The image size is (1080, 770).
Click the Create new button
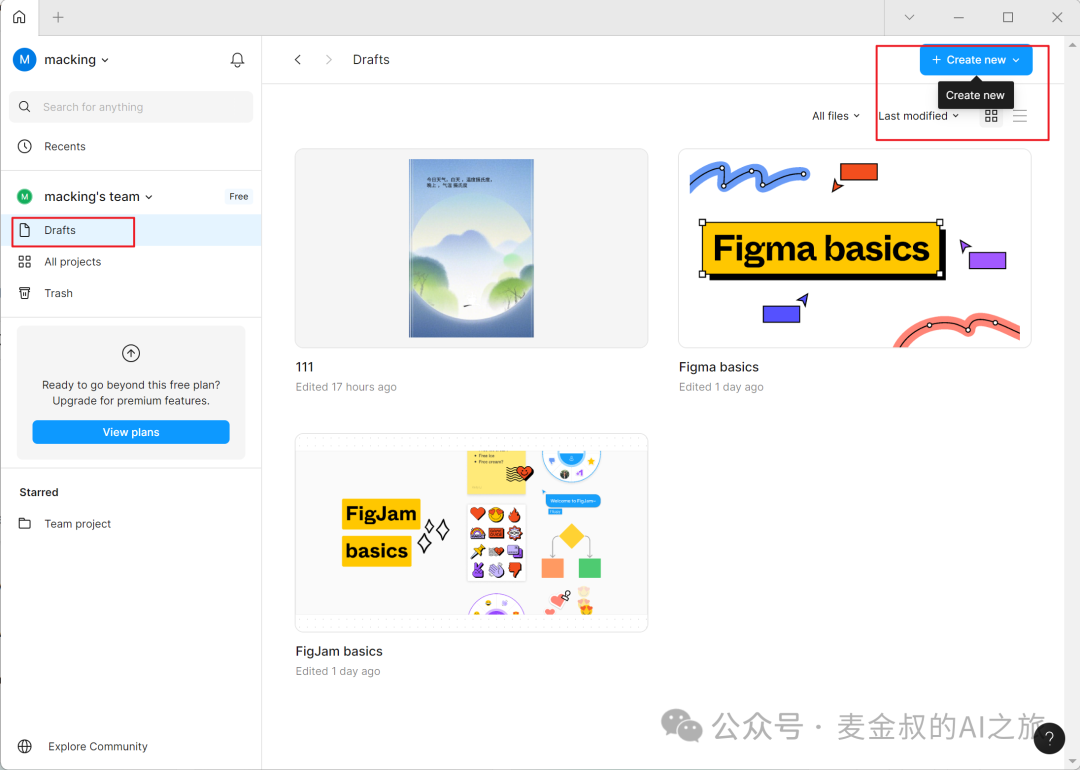point(976,60)
